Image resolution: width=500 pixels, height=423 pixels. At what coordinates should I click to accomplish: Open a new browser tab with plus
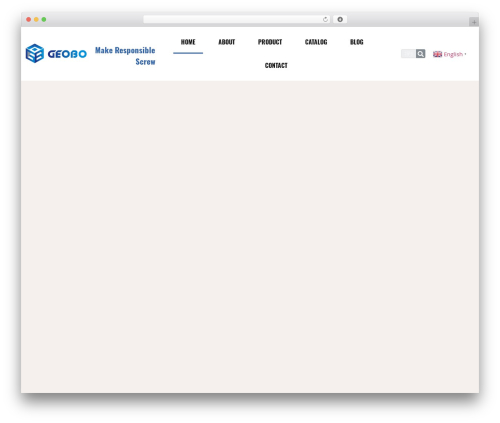pyautogui.click(x=474, y=22)
